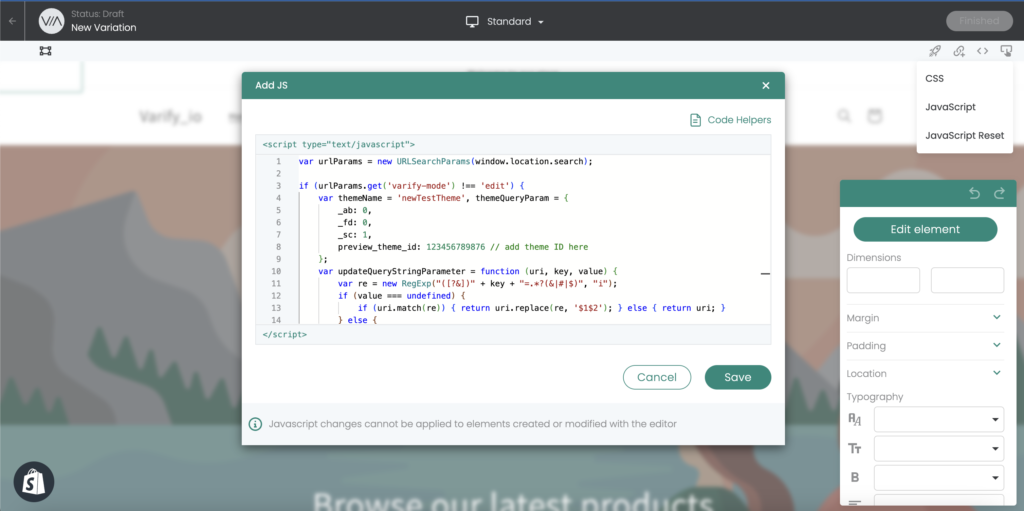Click the add link icon
Screen dimensions: 1024x511
959,51
